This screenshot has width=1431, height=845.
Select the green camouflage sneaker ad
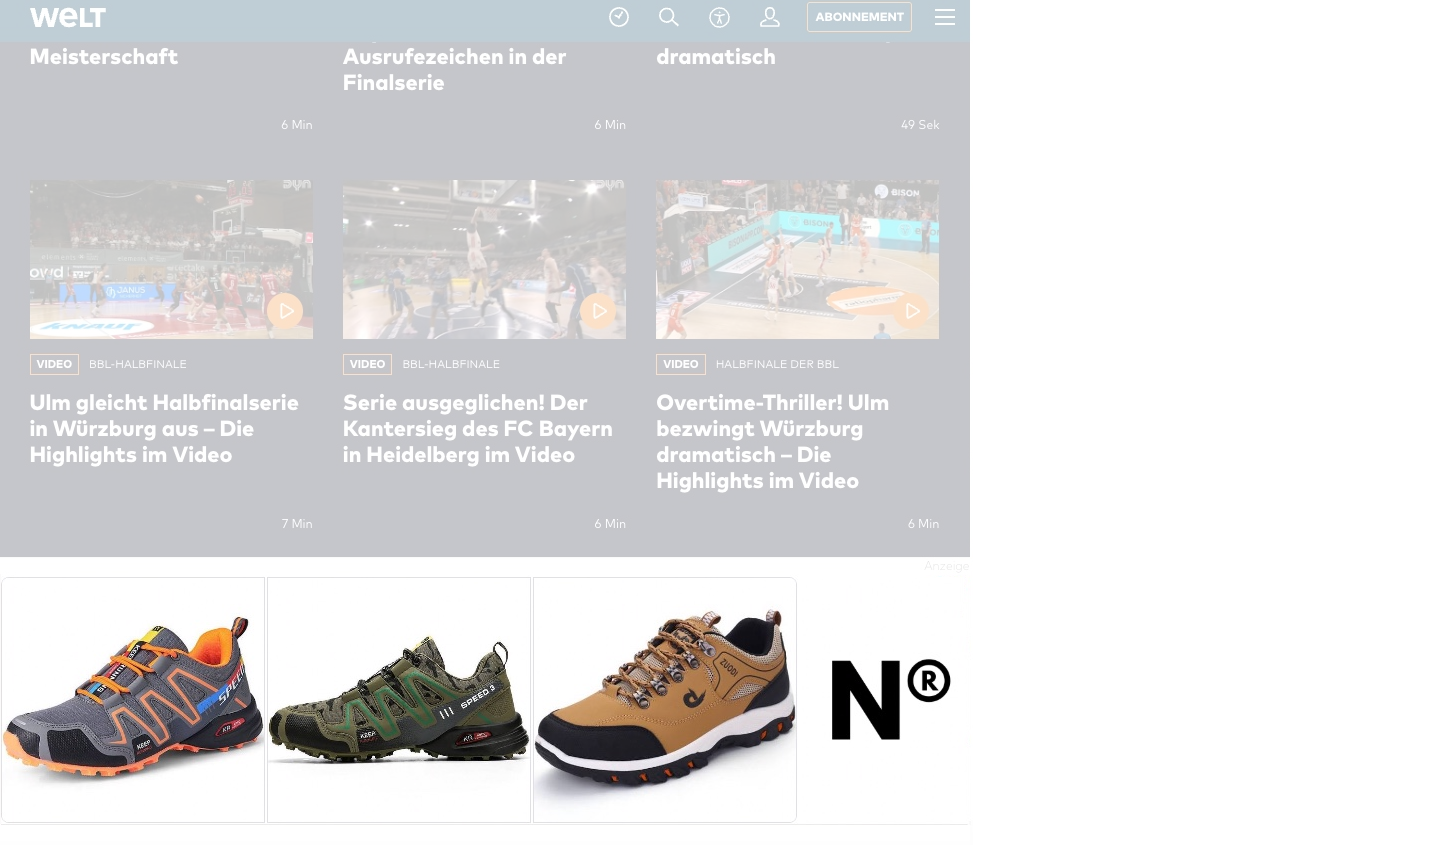point(399,700)
